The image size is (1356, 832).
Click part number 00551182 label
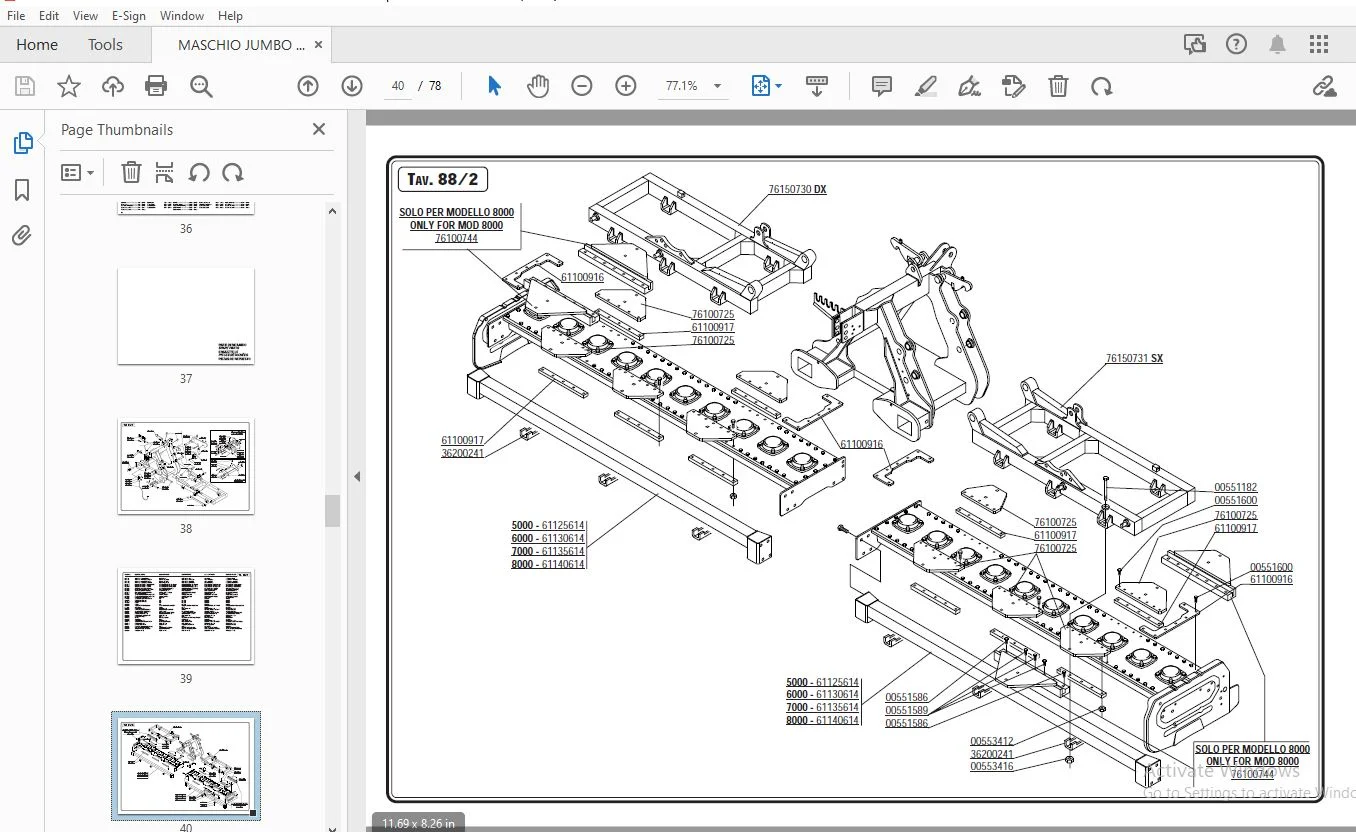1236,487
